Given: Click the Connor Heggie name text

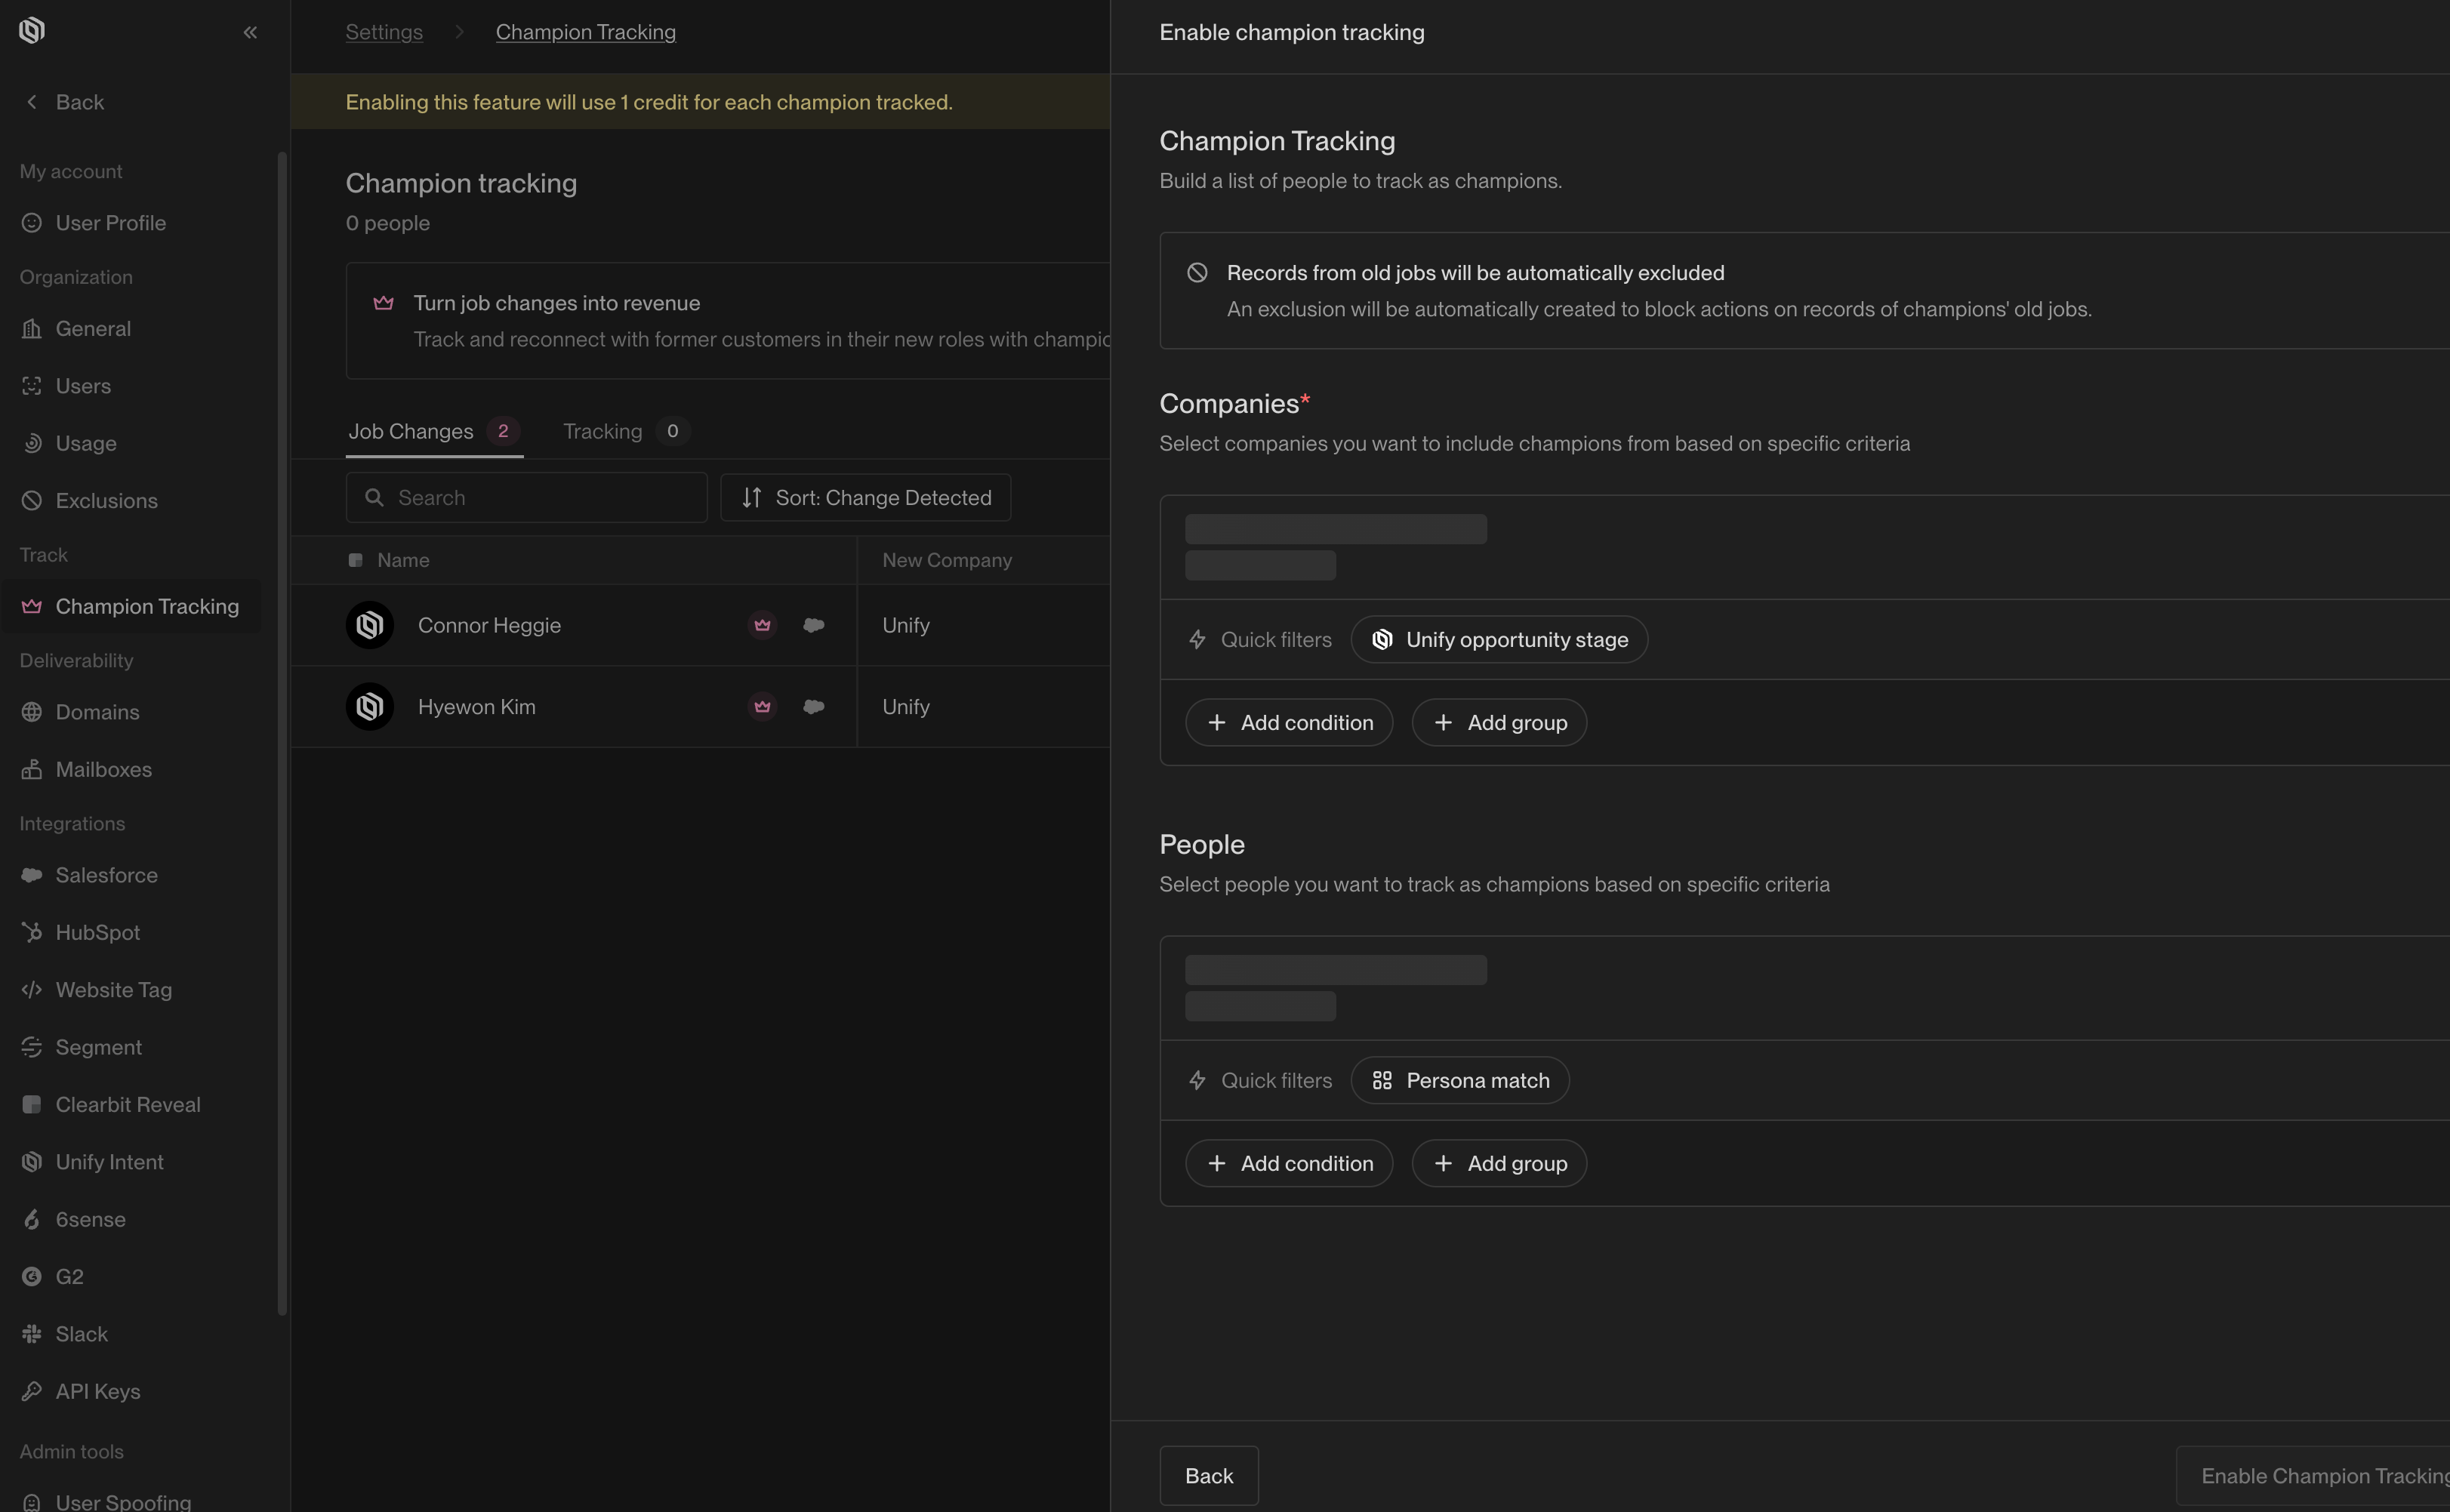Looking at the screenshot, I should [x=489, y=625].
